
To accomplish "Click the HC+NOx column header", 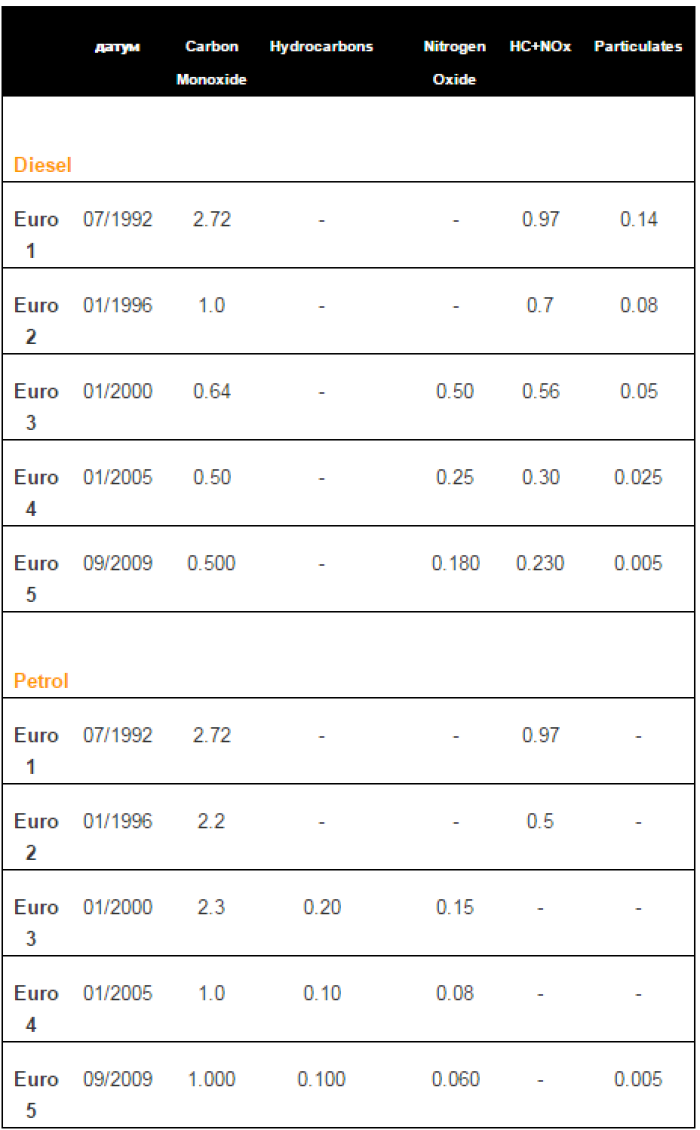I will (x=540, y=47).
